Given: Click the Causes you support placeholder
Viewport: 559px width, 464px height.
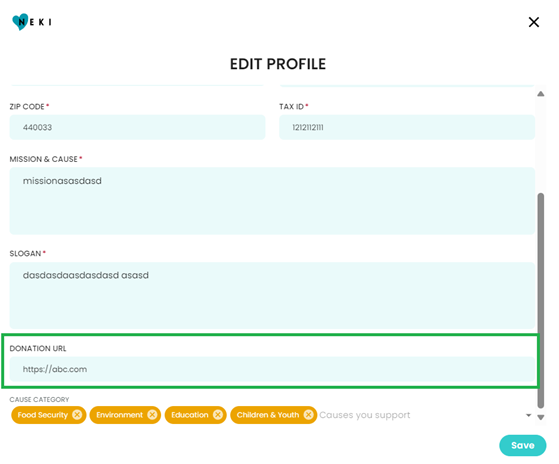Looking at the screenshot, I should (x=365, y=415).
